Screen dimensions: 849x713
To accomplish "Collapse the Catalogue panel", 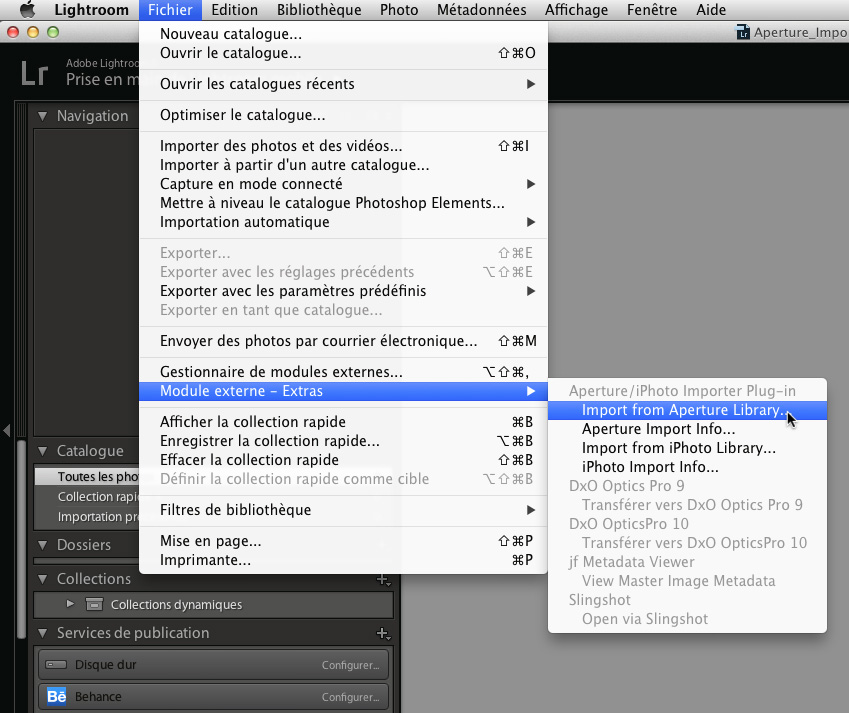I will (42, 450).
